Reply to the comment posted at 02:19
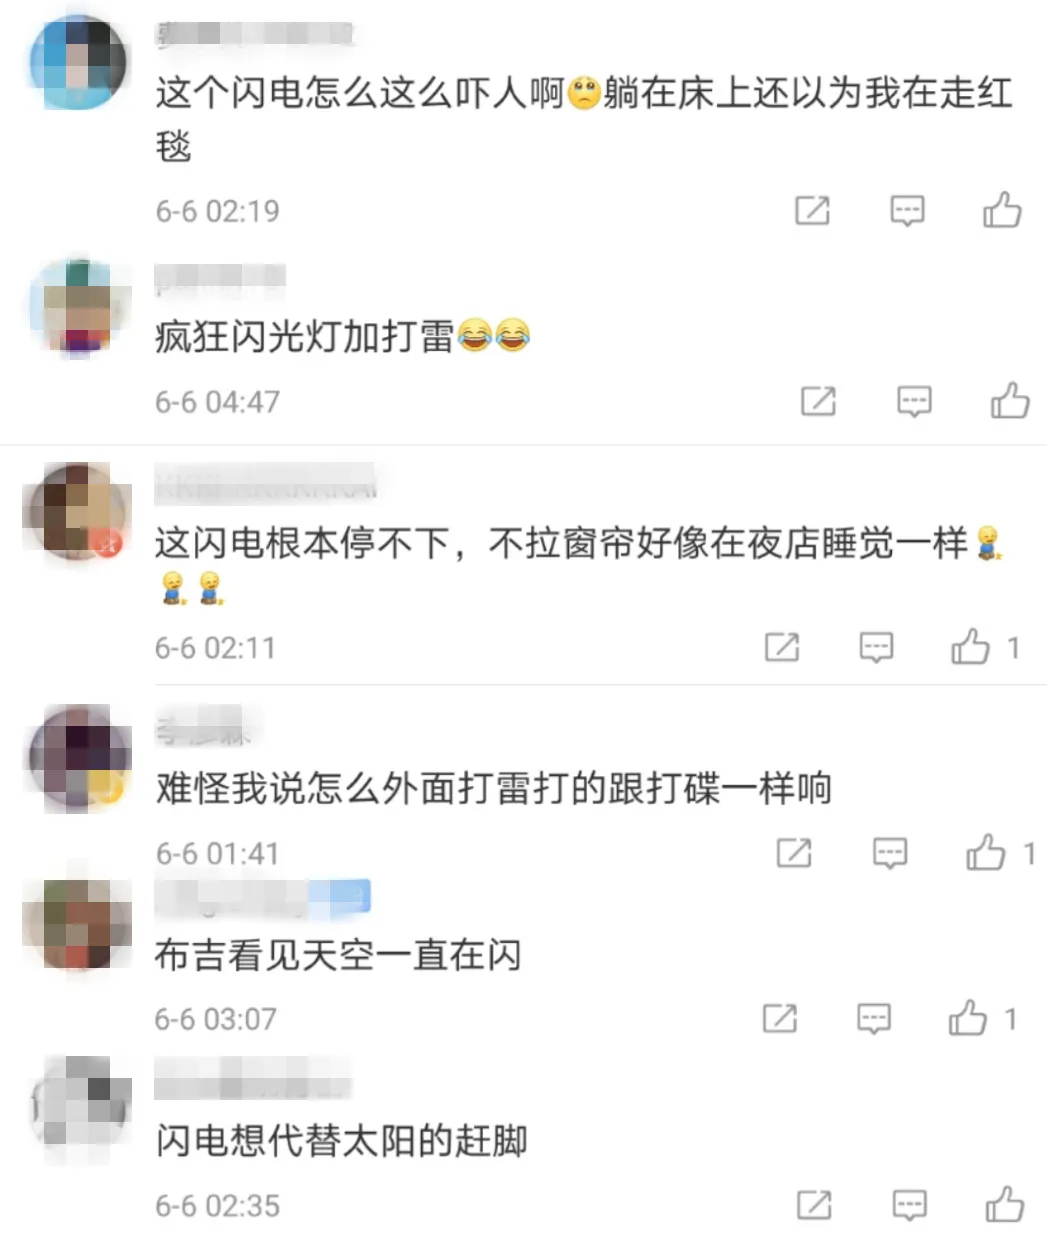 coord(907,210)
